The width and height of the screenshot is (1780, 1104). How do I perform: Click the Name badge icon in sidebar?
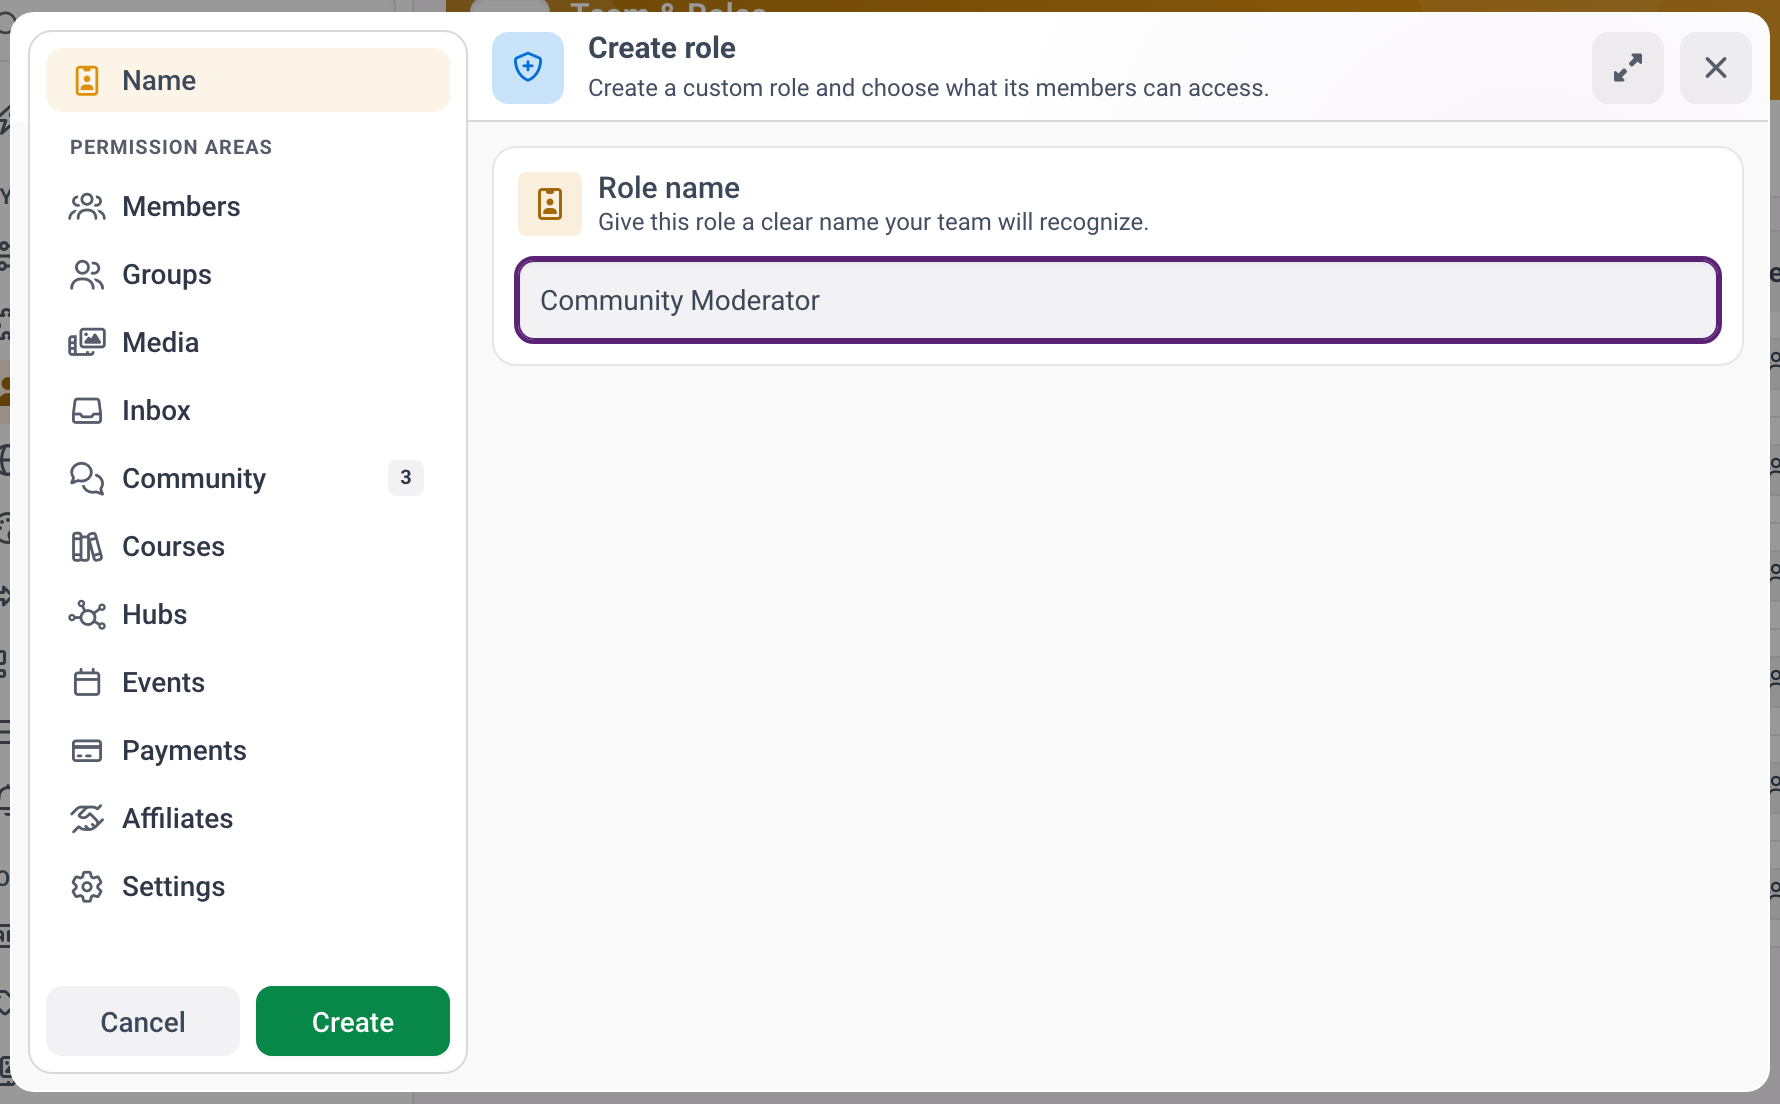87,80
